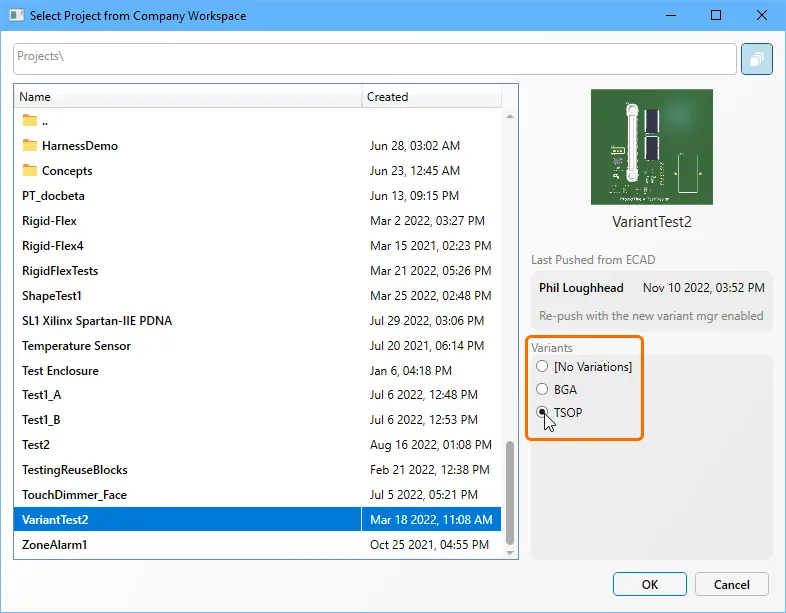Image resolution: width=786 pixels, height=613 pixels.
Task: Click the copy-windows icon beside path field
Action: pyautogui.click(x=756, y=59)
